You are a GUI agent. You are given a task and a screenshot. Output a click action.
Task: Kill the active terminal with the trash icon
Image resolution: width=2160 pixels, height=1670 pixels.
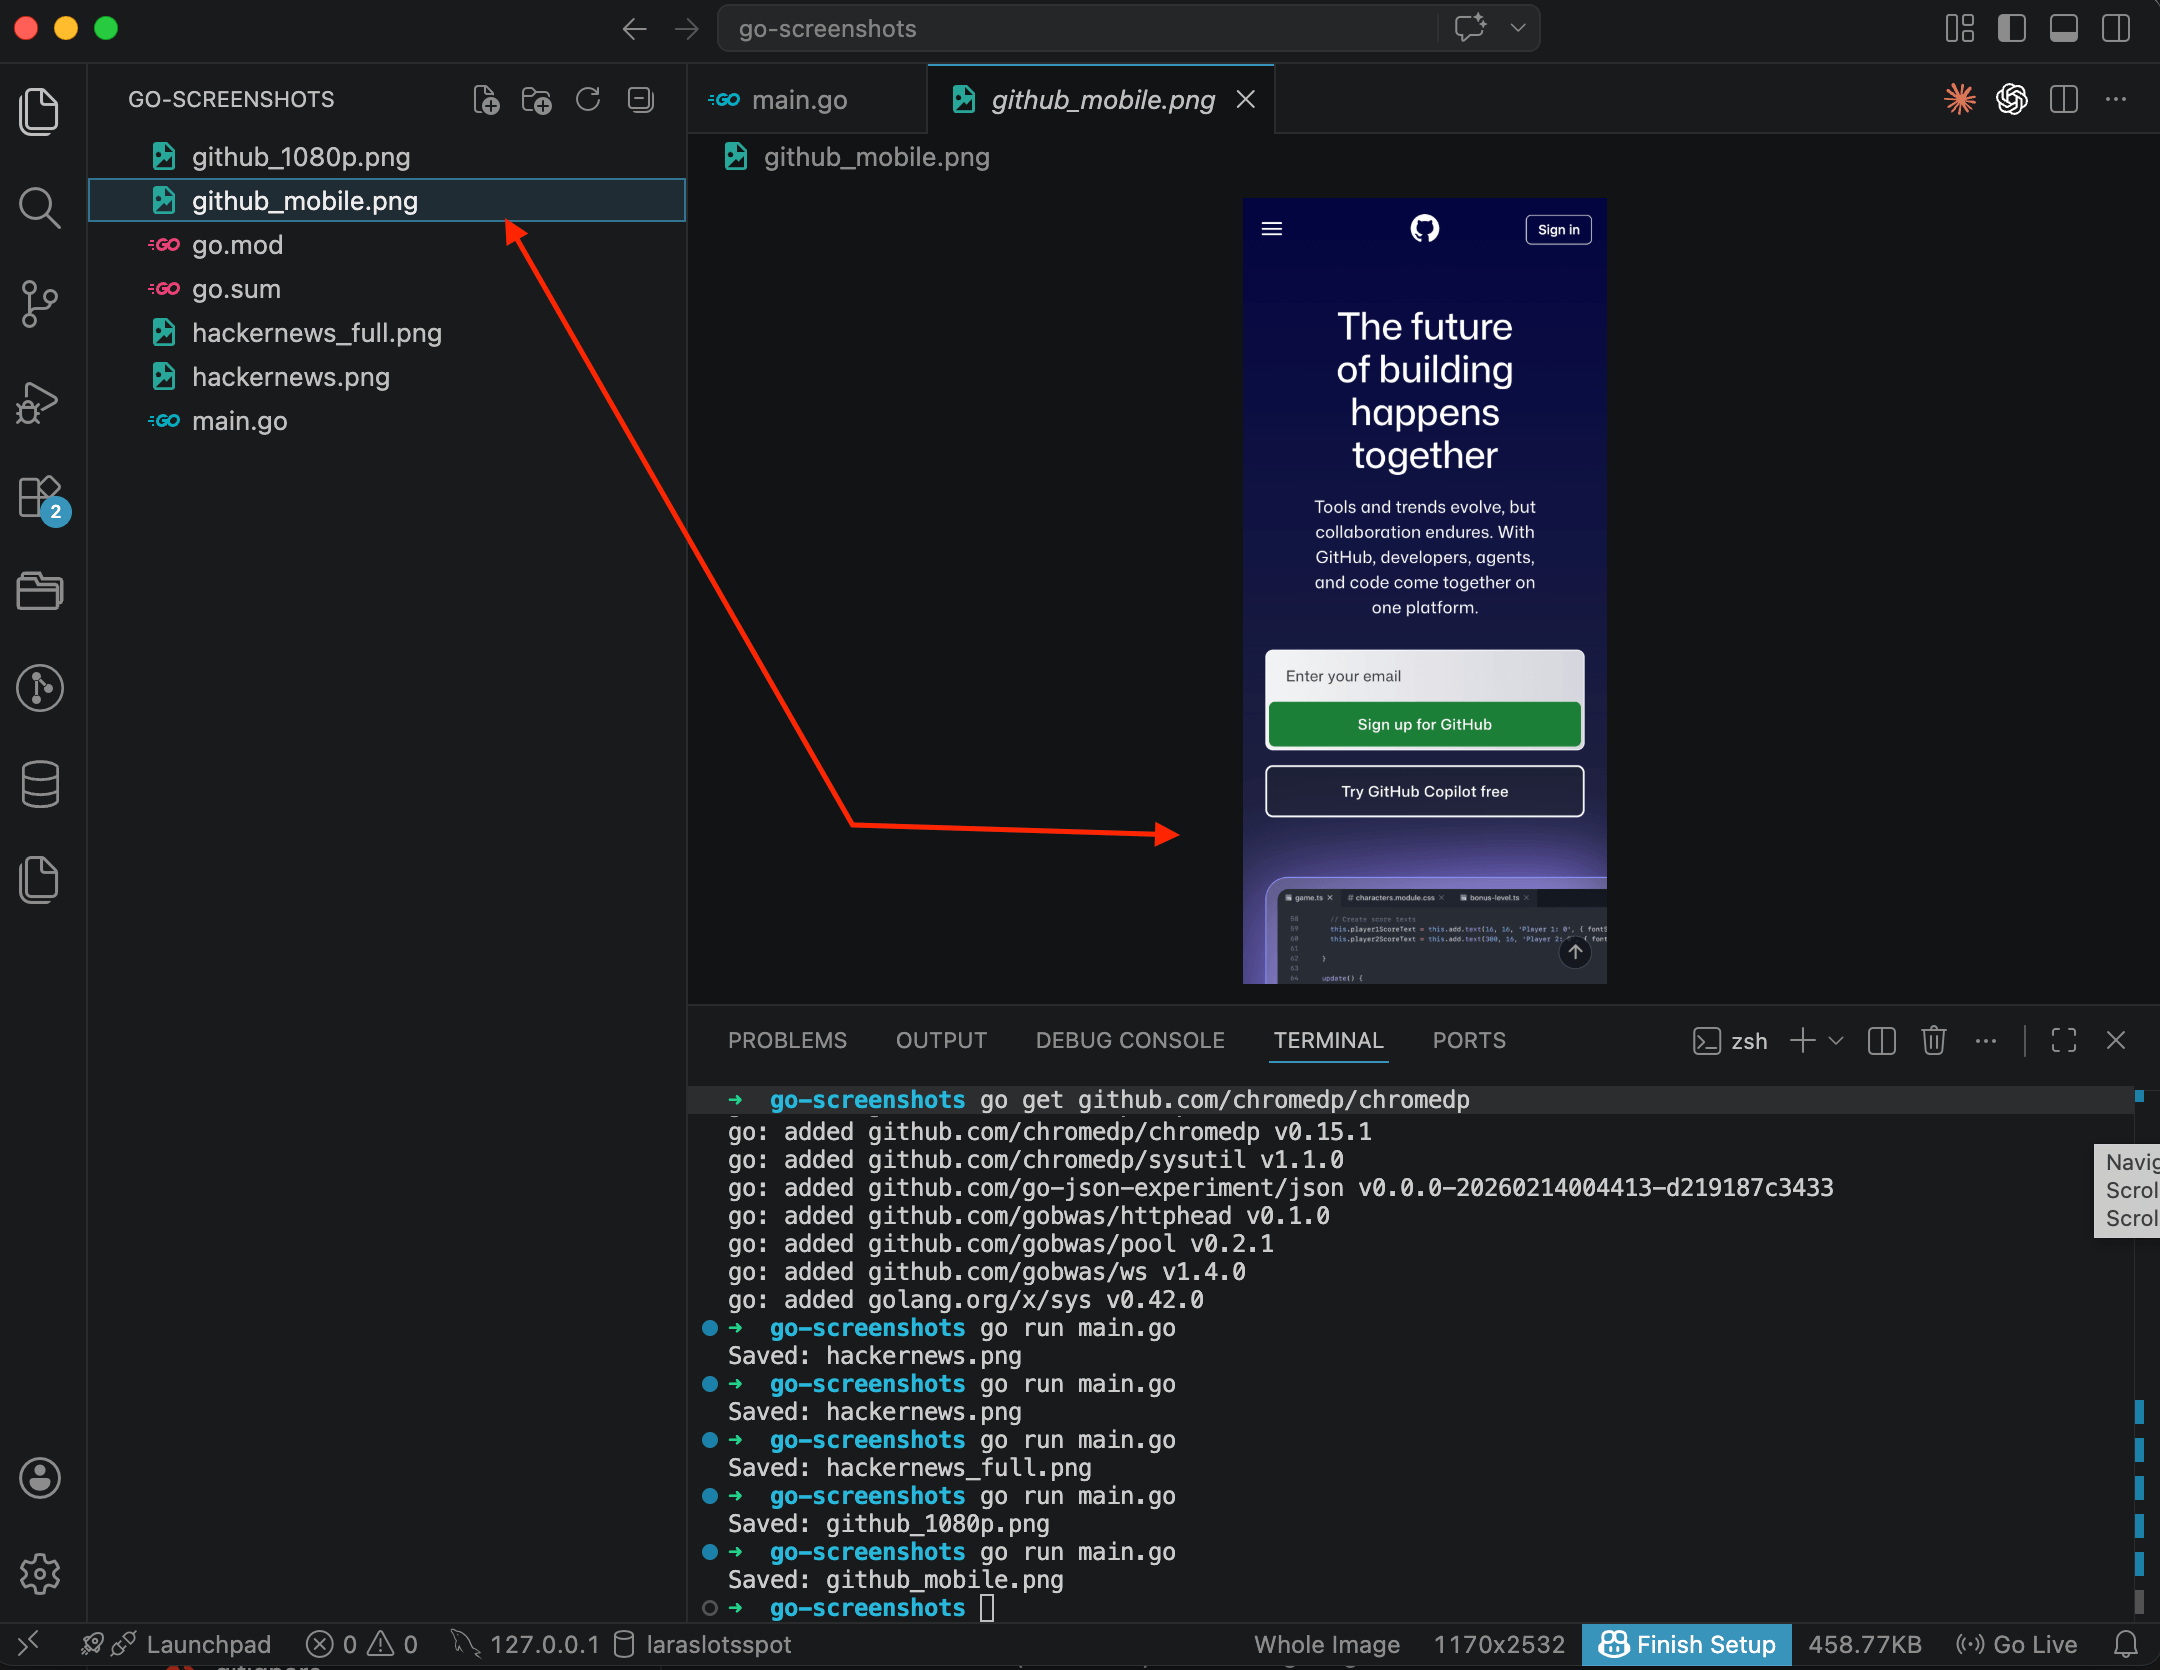(x=1932, y=1041)
